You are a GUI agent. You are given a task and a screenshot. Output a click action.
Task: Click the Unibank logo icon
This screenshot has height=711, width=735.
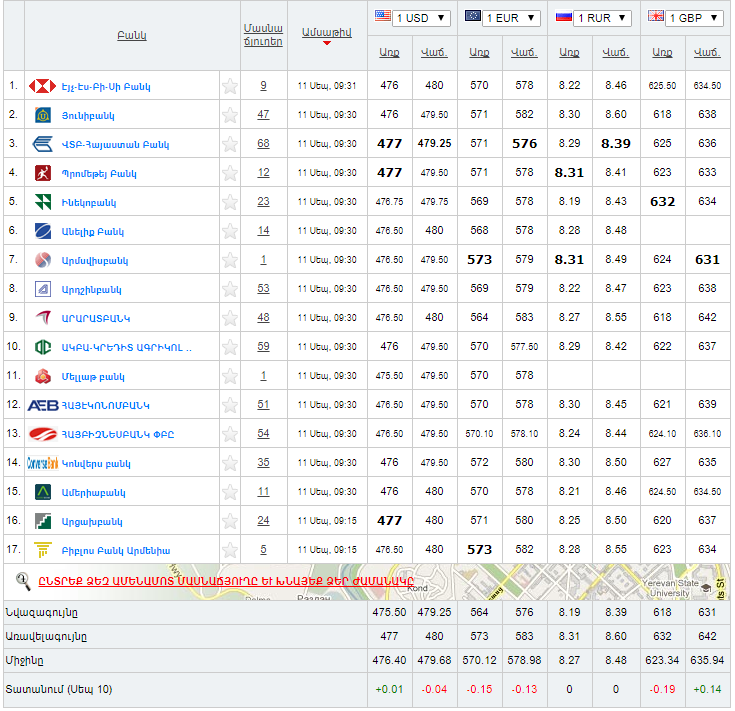click(42, 115)
